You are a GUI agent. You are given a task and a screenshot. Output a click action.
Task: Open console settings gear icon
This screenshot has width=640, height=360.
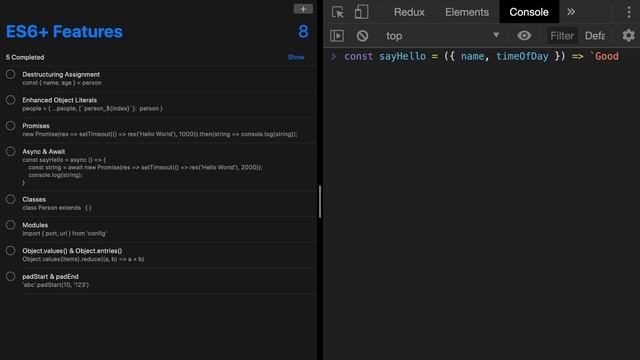(x=628, y=36)
